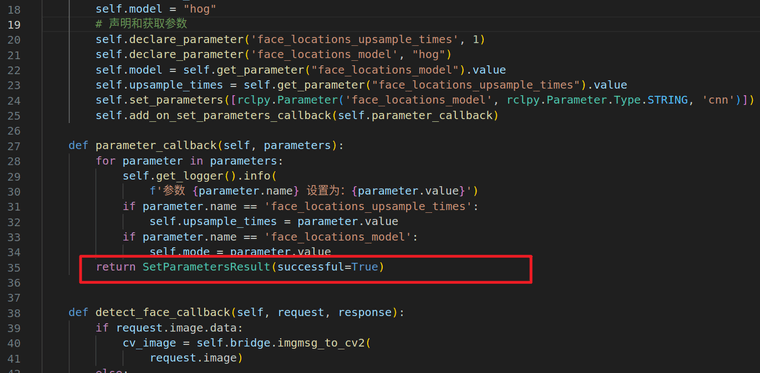Click the 'return' keyword on line 35

click(x=115, y=267)
